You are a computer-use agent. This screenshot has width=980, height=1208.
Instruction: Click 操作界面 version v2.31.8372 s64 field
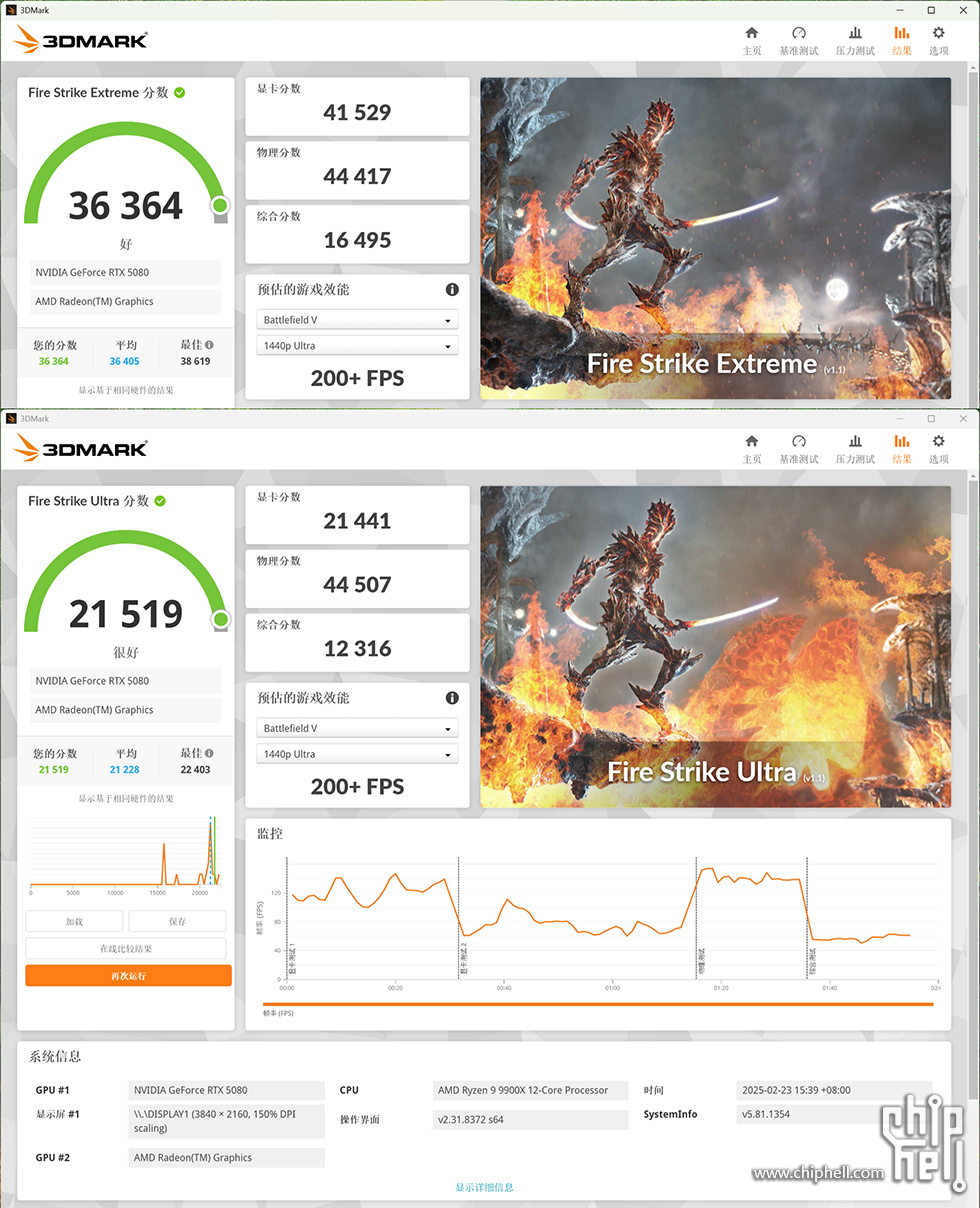(x=531, y=1119)
